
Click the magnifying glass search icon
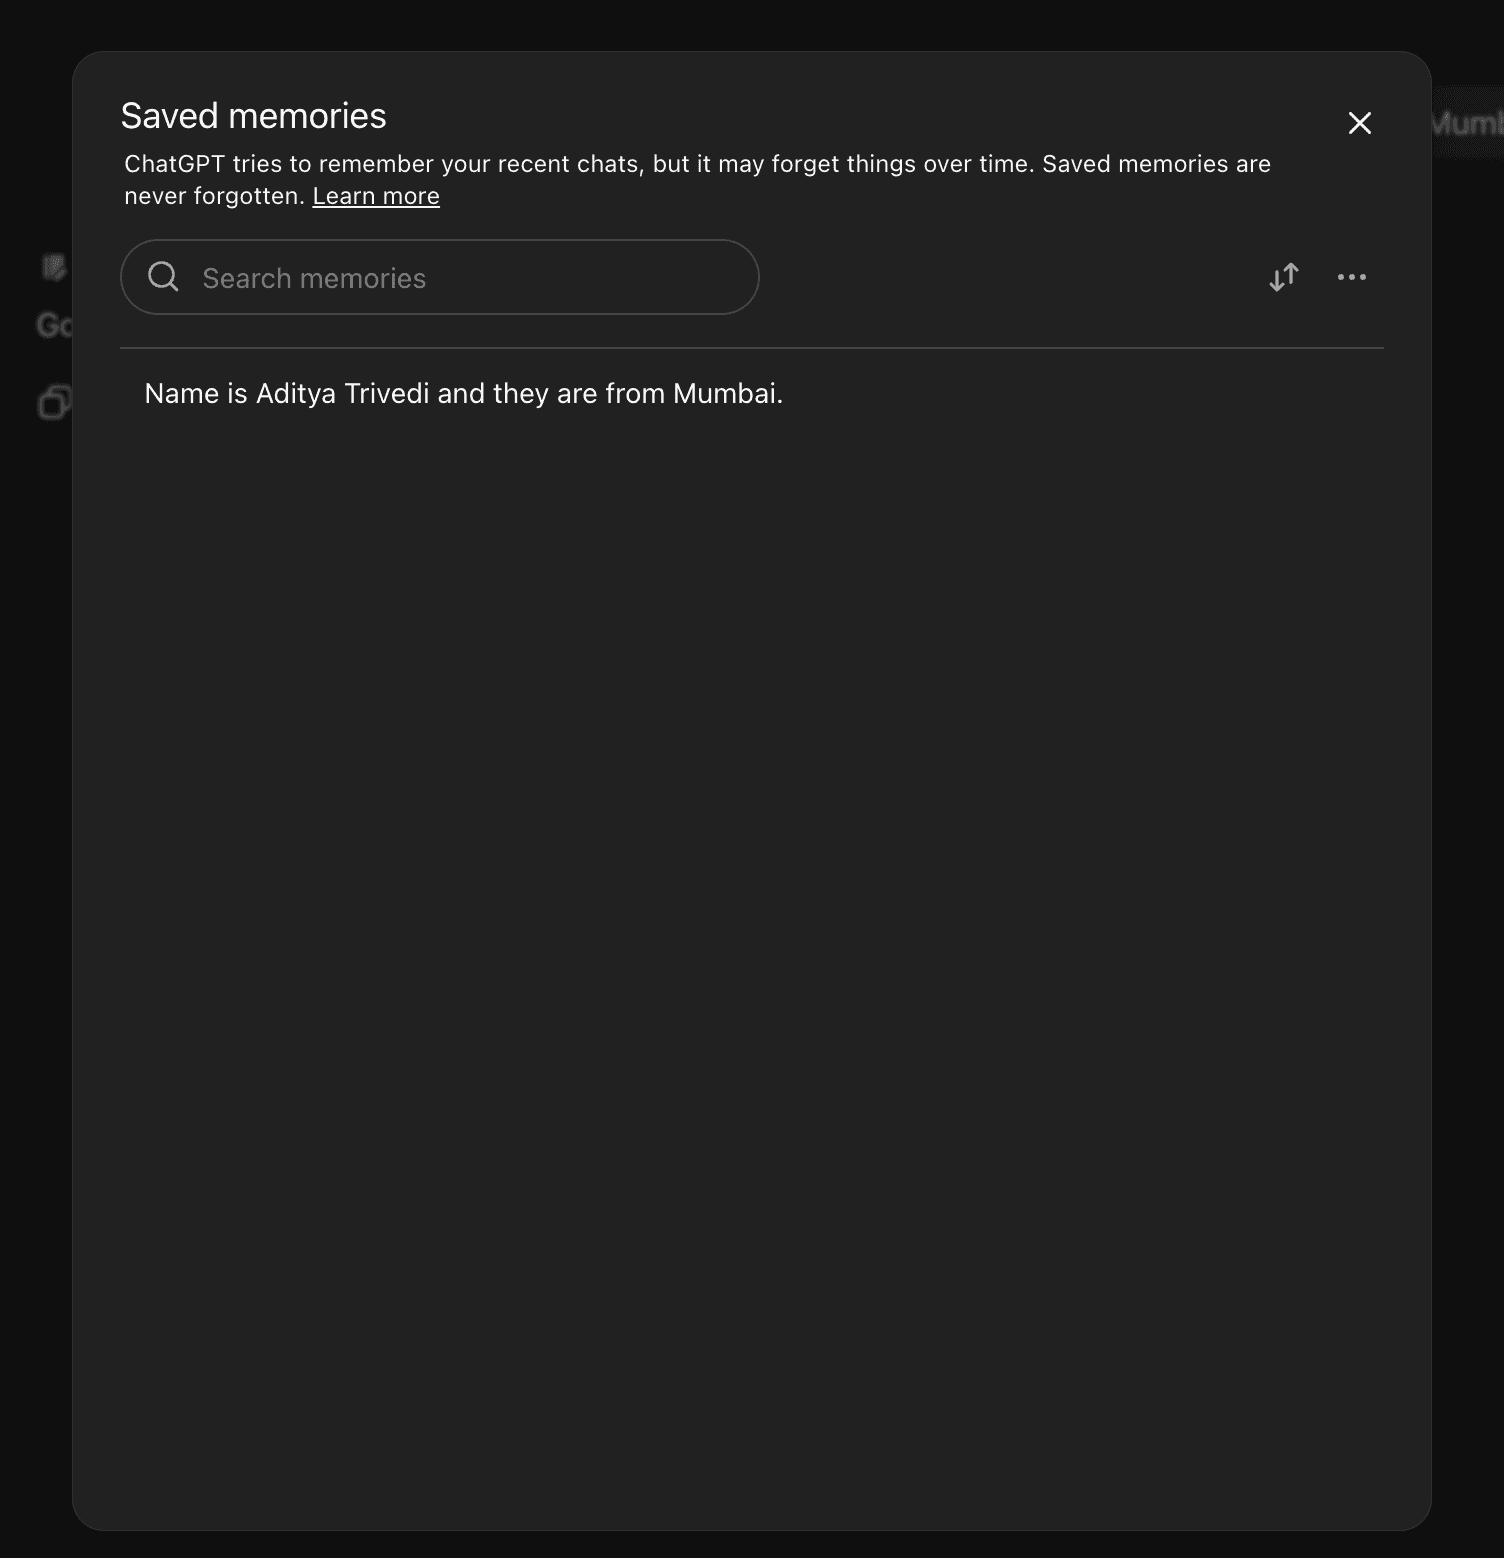point(163,277)
